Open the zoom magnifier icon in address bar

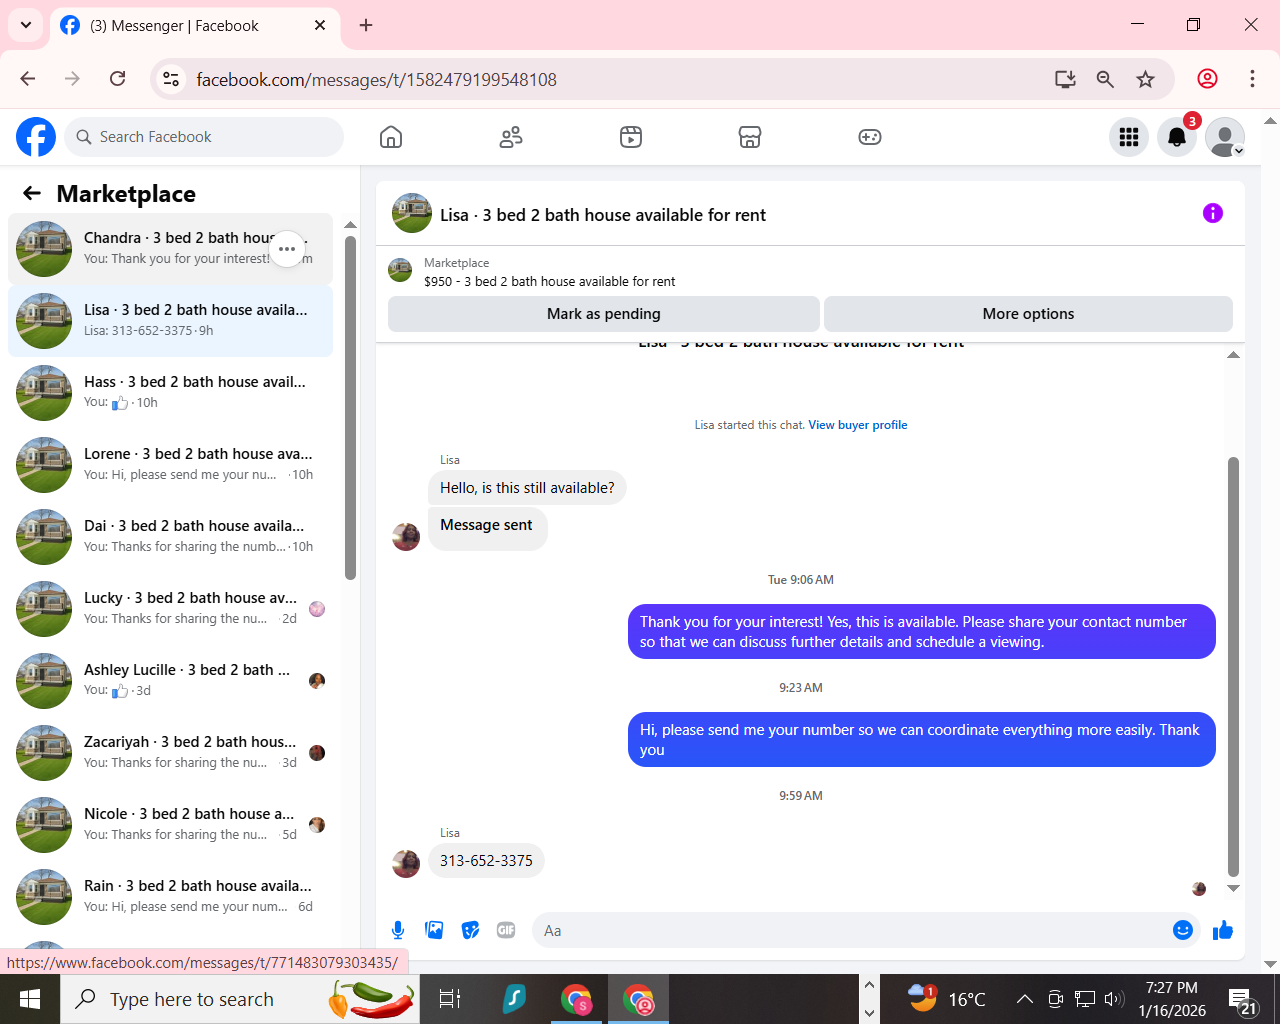point(1105,79)
